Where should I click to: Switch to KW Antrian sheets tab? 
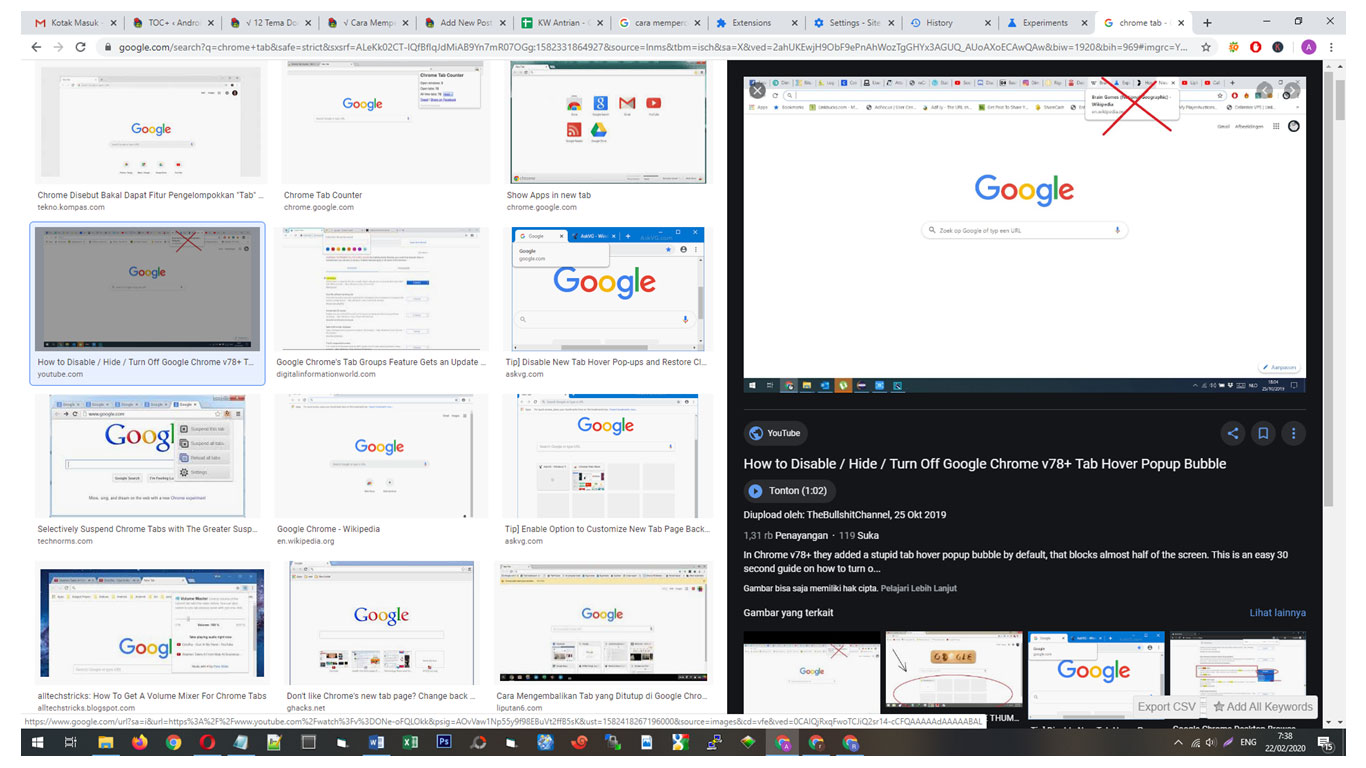pos(562,22)
